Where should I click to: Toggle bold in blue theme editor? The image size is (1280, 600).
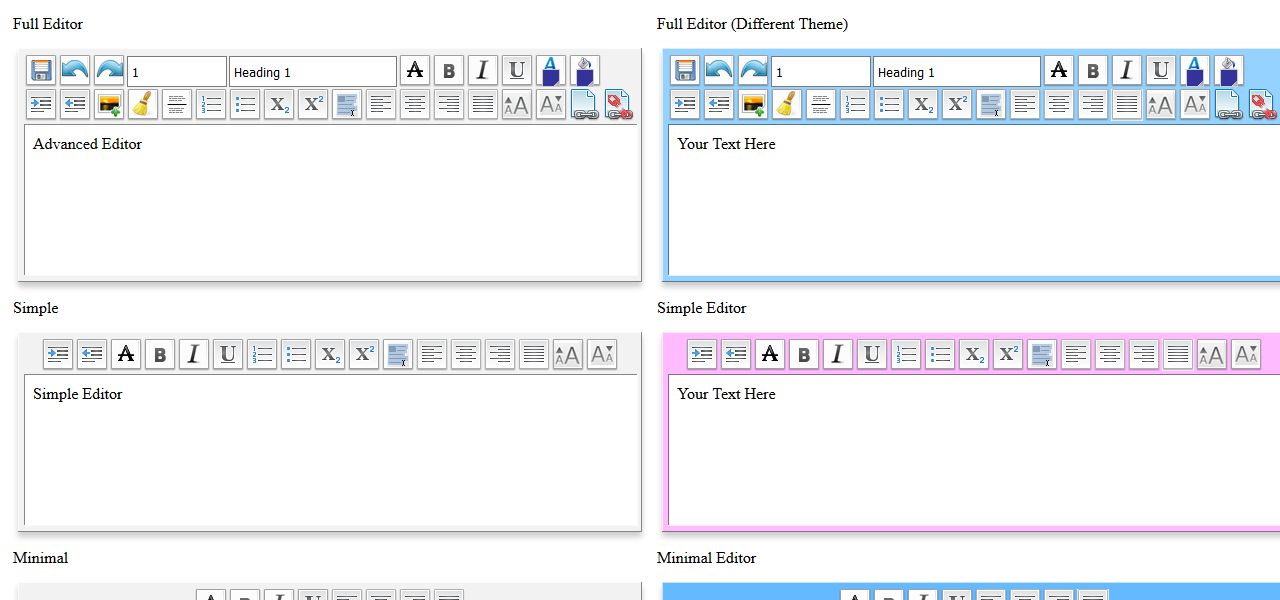tap(1093, 71)
